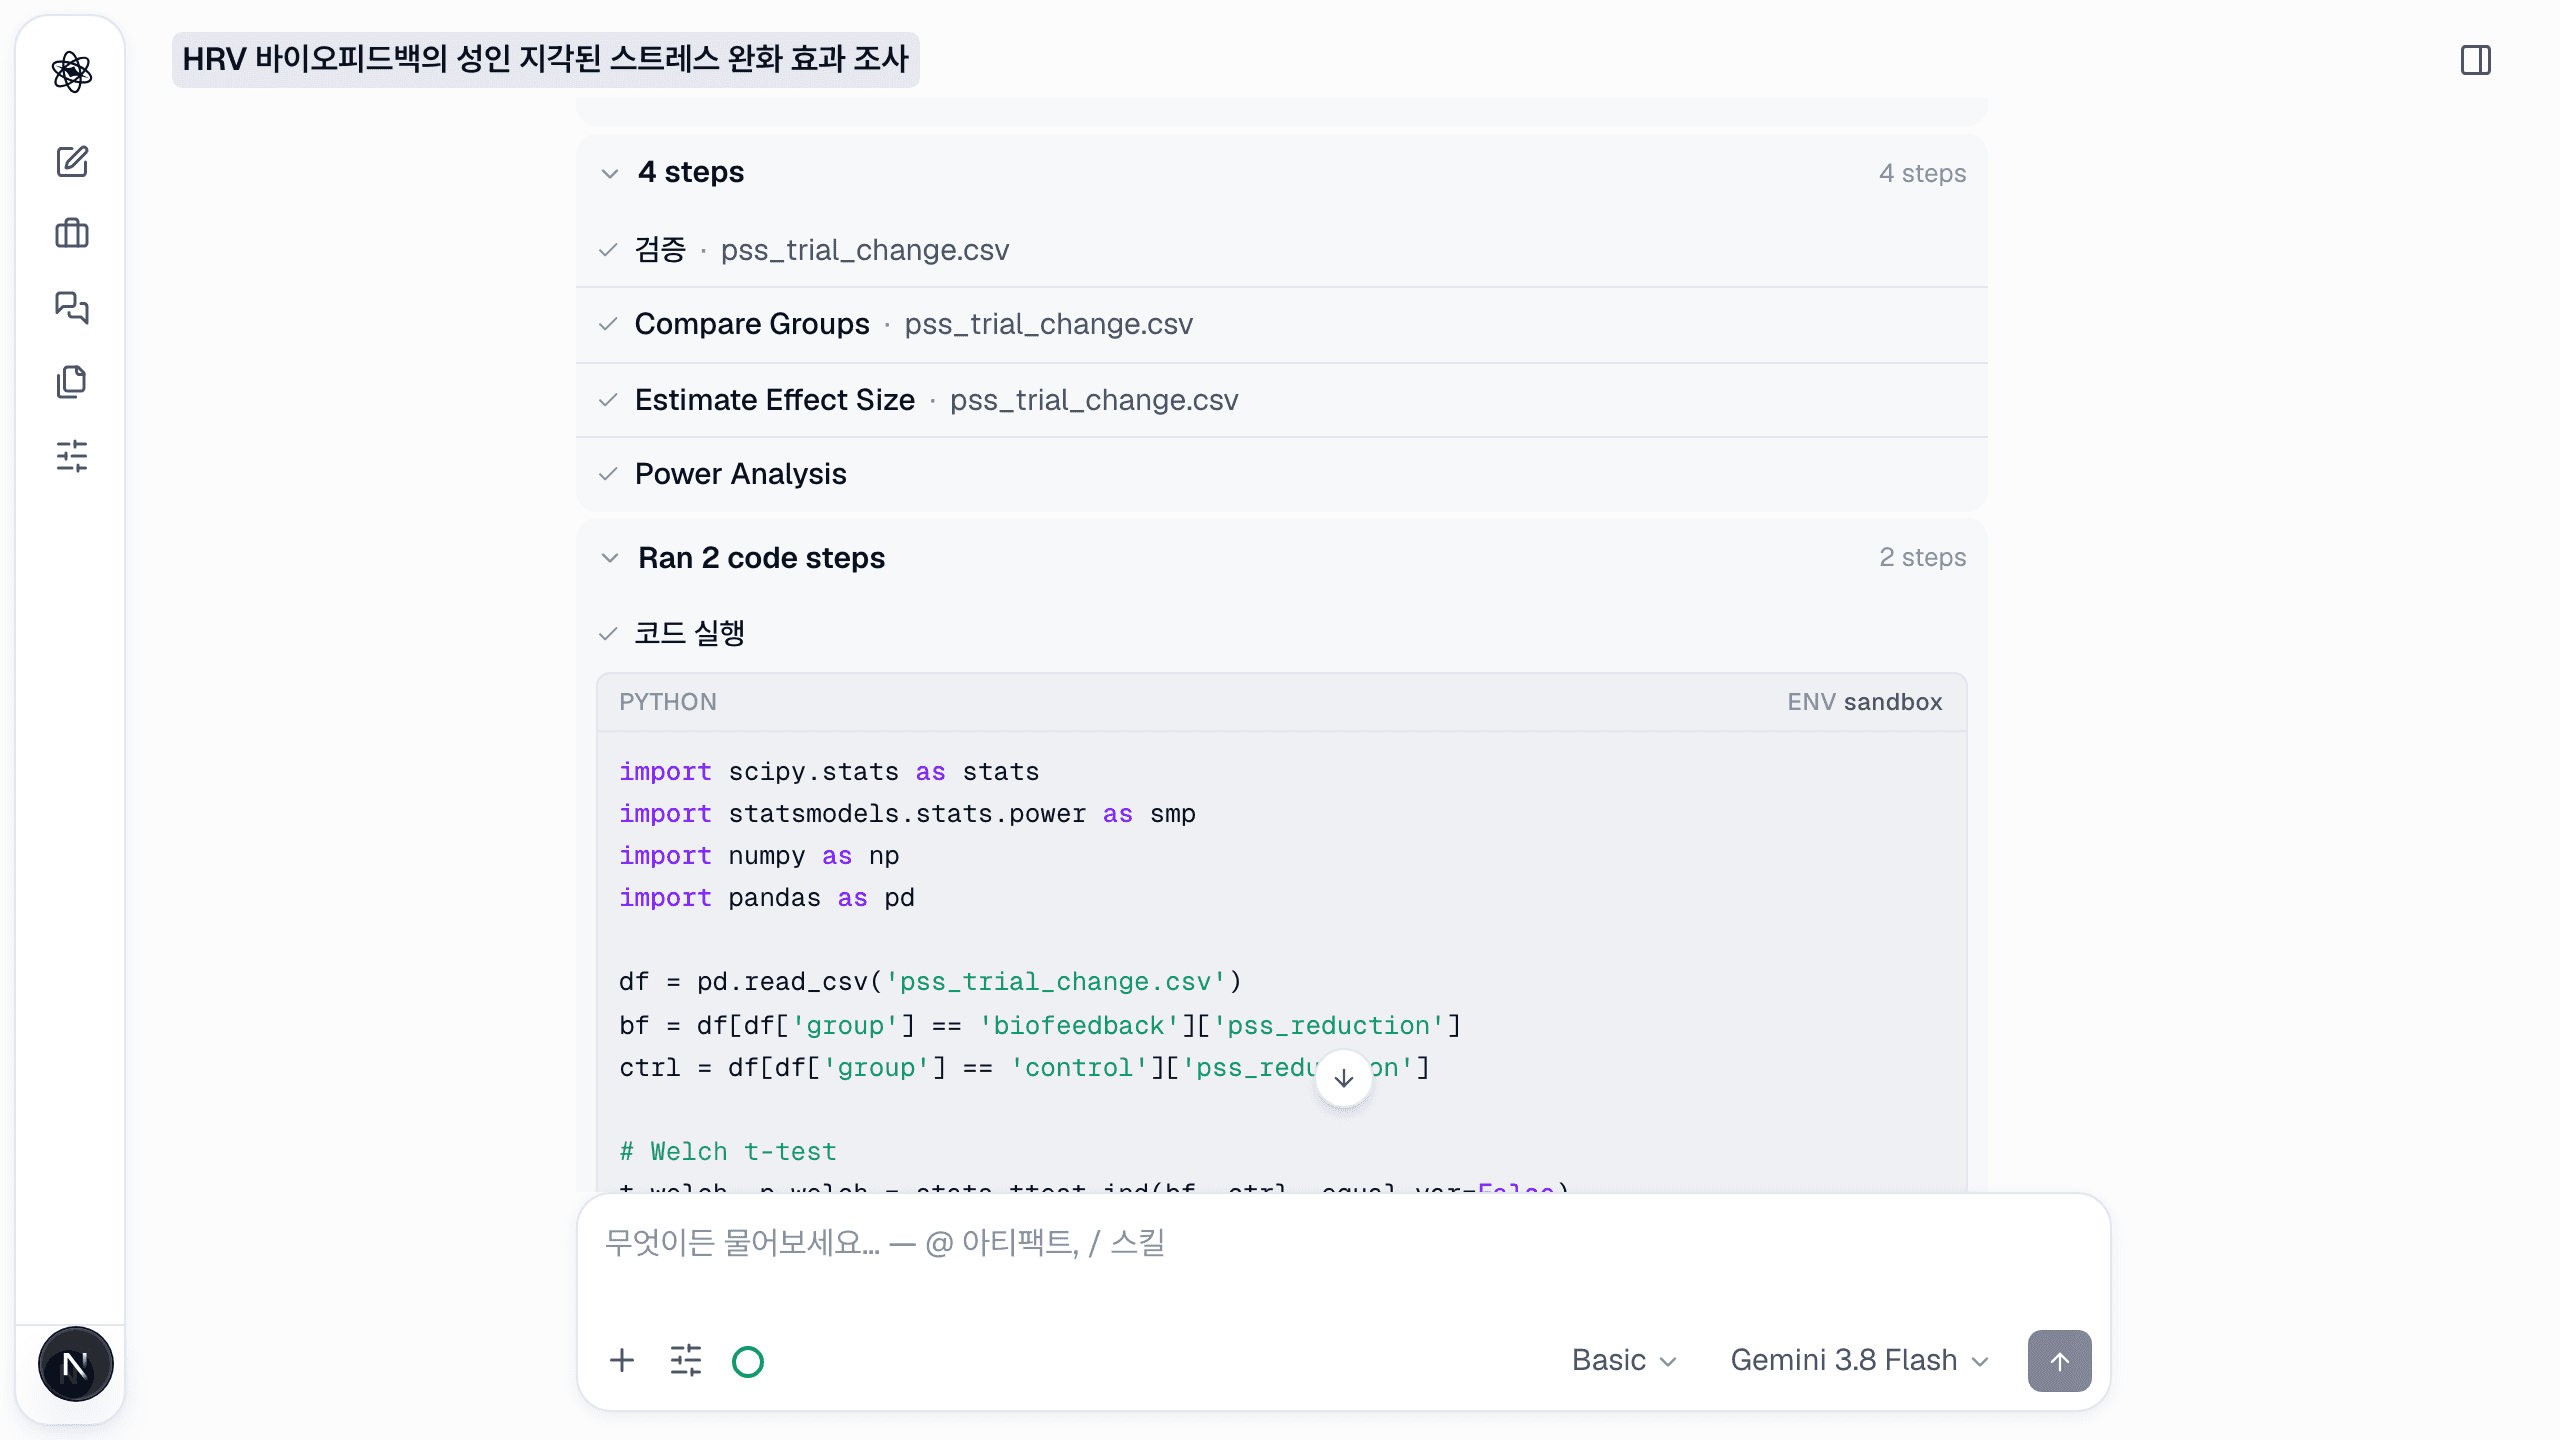The height and width of the screenshot is (1440, 2560).
Task: Open the conversations chat bubbles icon
Action: (72, 307)
